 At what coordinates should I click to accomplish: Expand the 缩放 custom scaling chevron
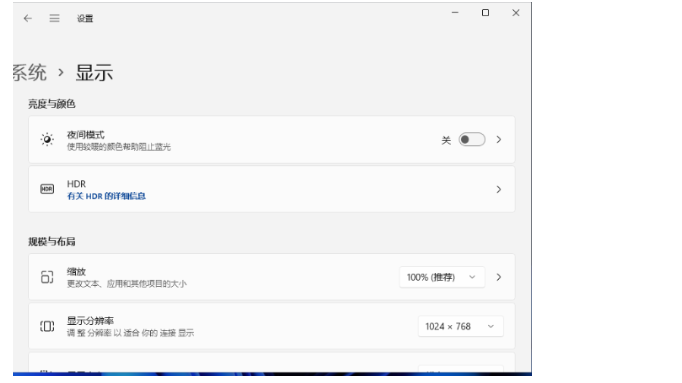click(499, 277)
